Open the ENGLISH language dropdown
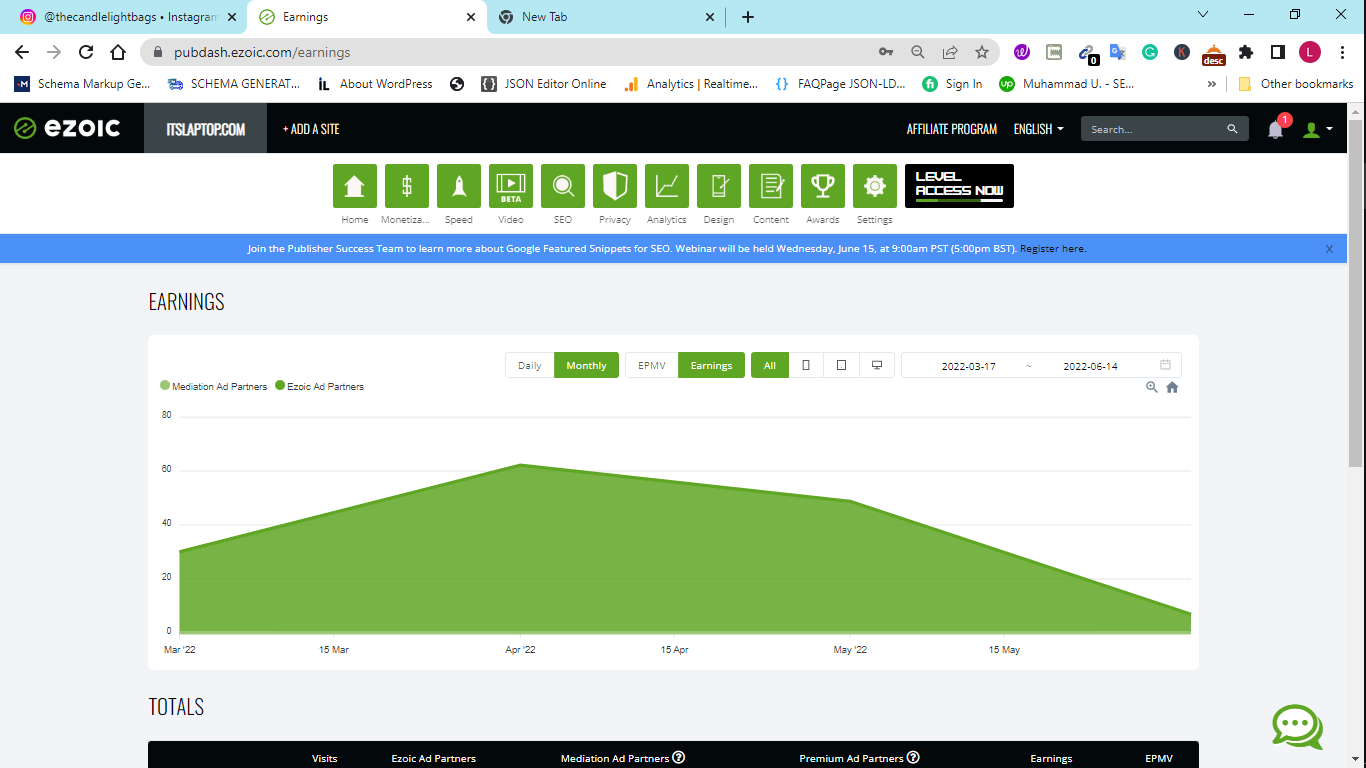Viewport: 1366px width, 768px height. pyautogui.click(x=1038, y=129)
